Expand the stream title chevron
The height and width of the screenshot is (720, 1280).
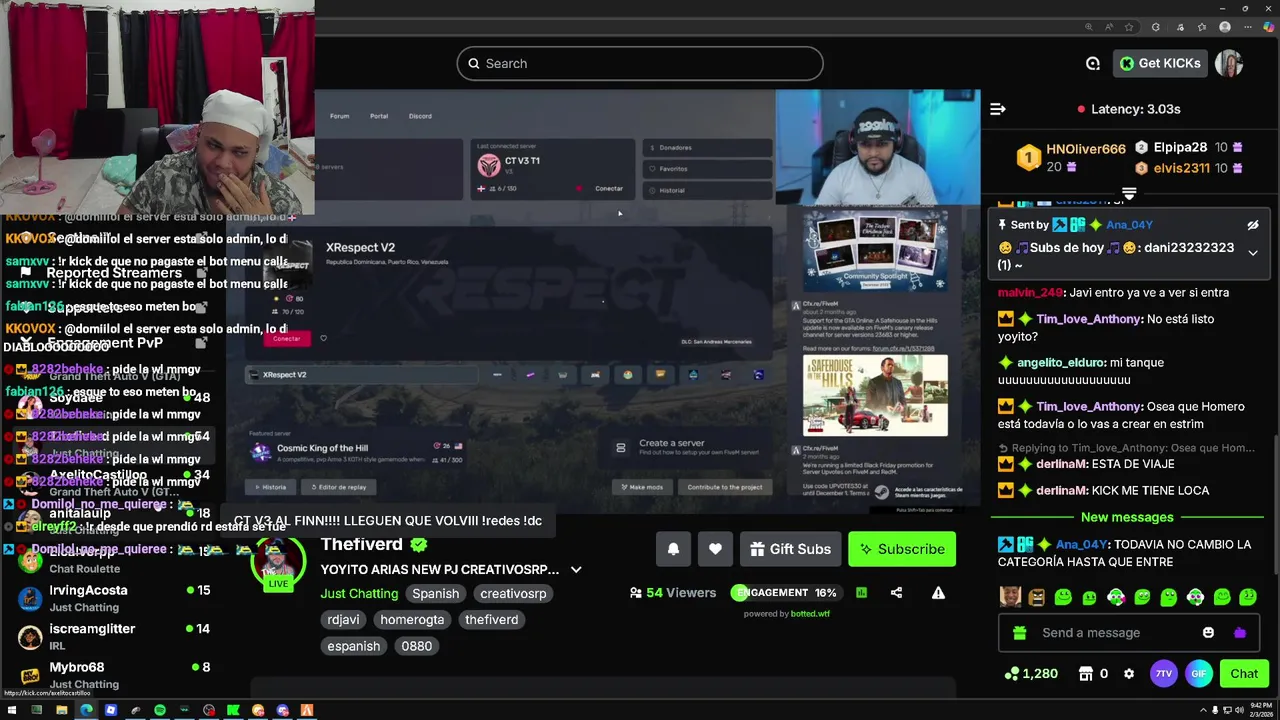click(576, 569)
